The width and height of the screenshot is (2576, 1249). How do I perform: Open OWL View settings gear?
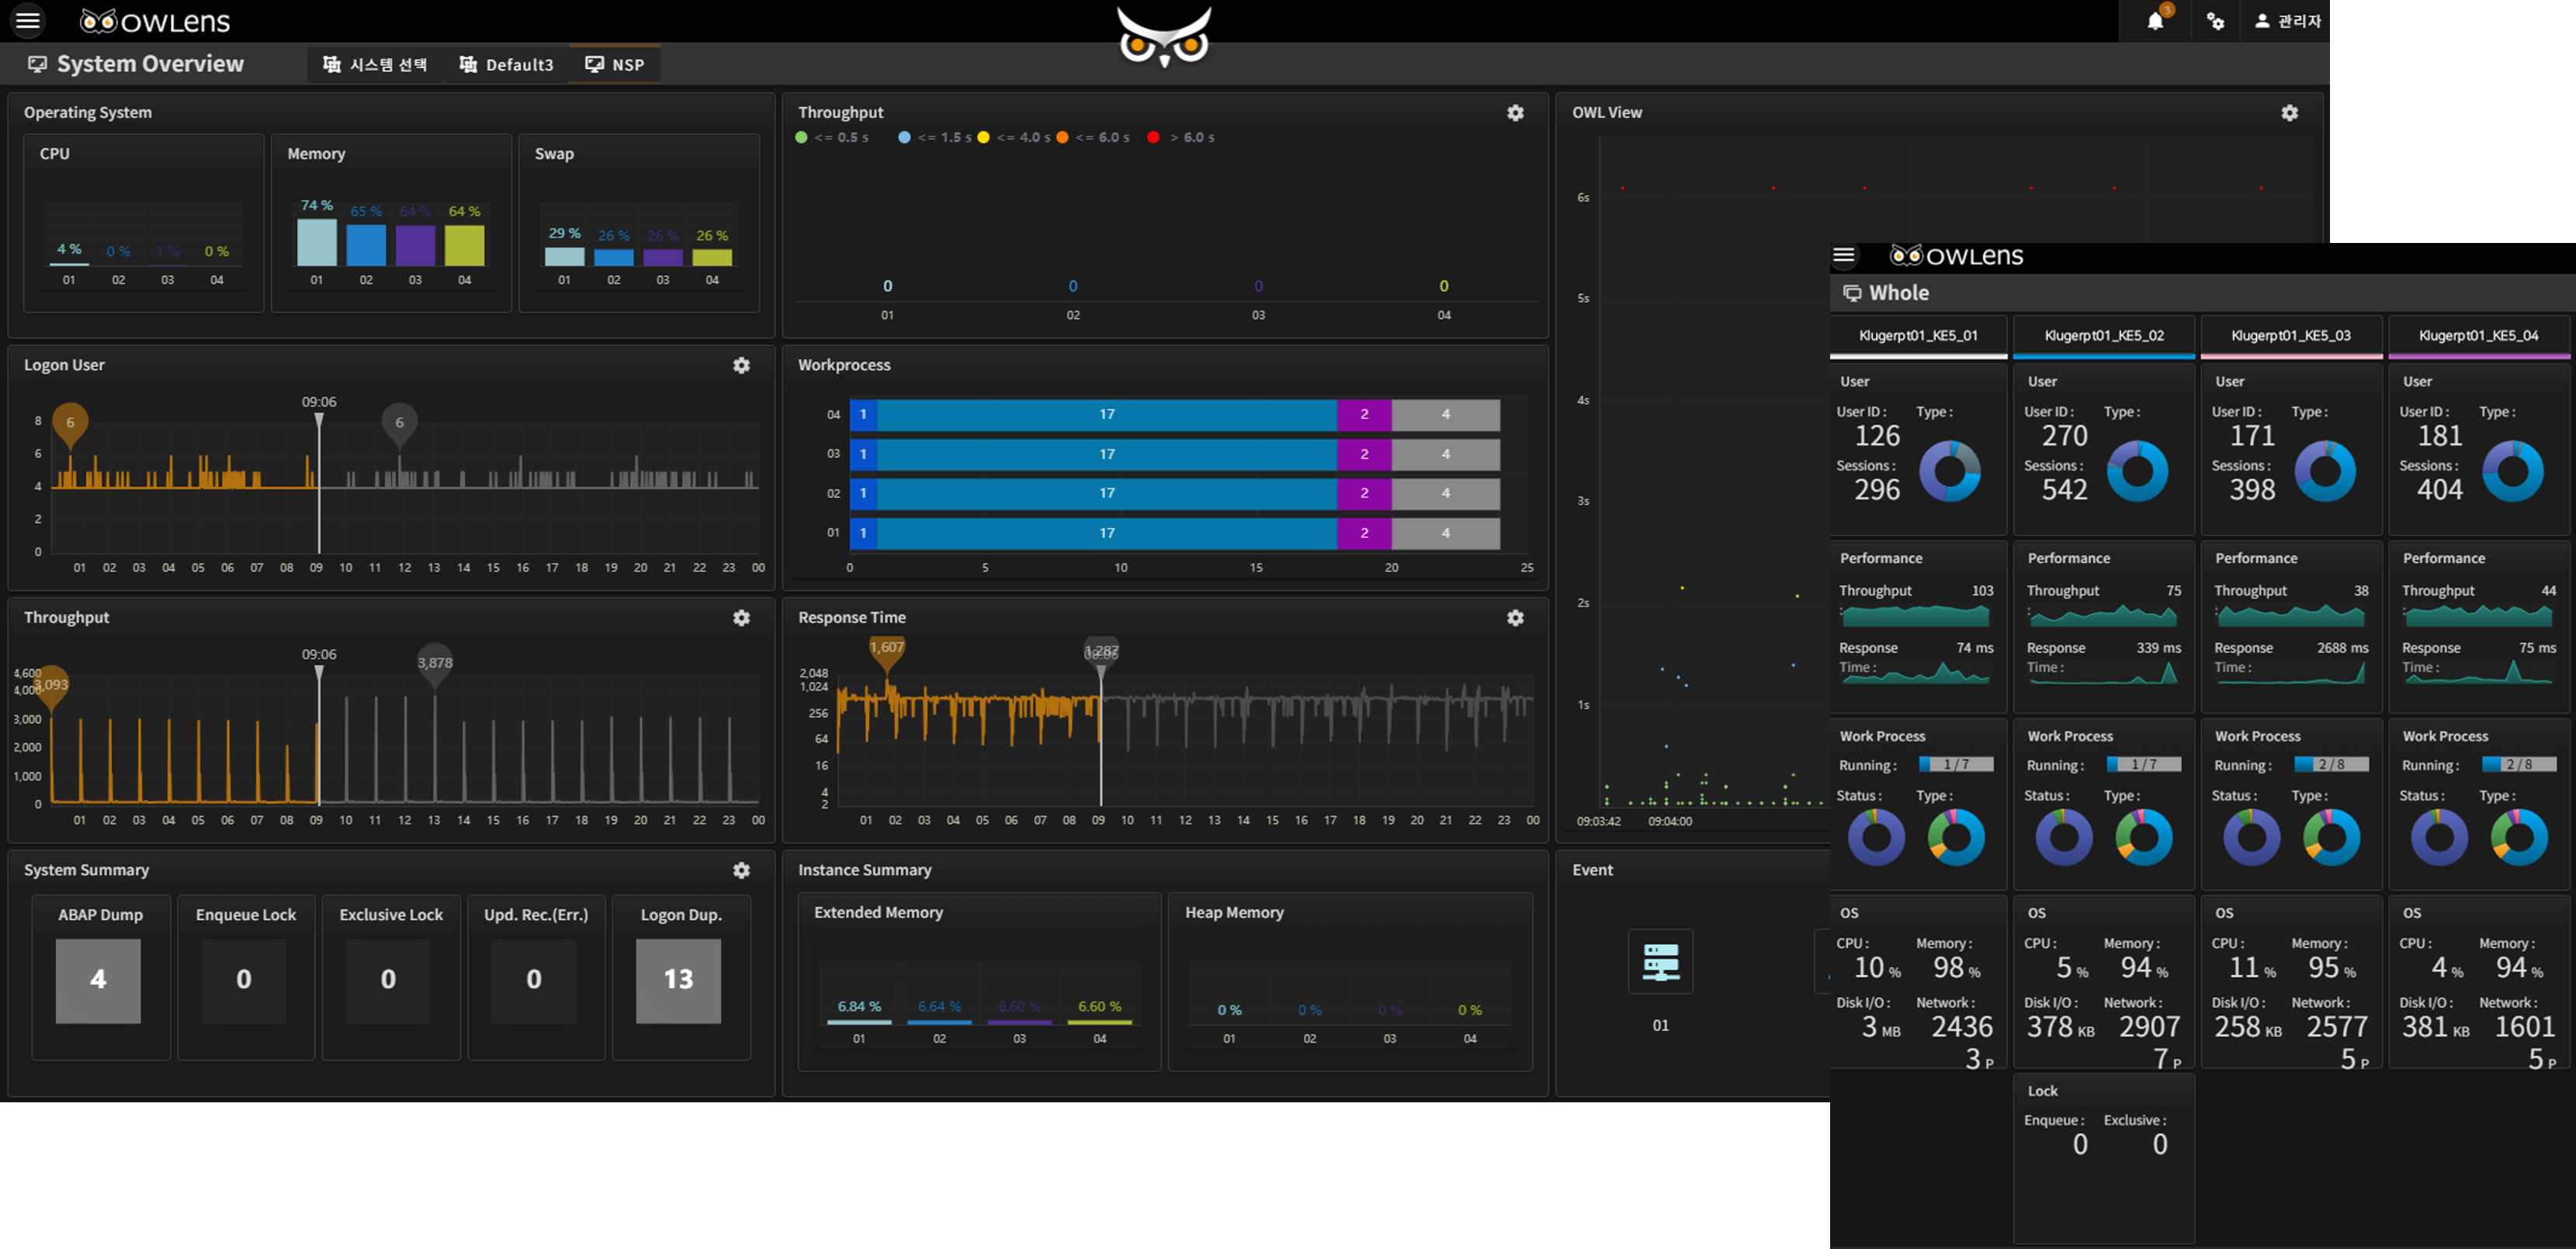click(x=2289, y=113)
